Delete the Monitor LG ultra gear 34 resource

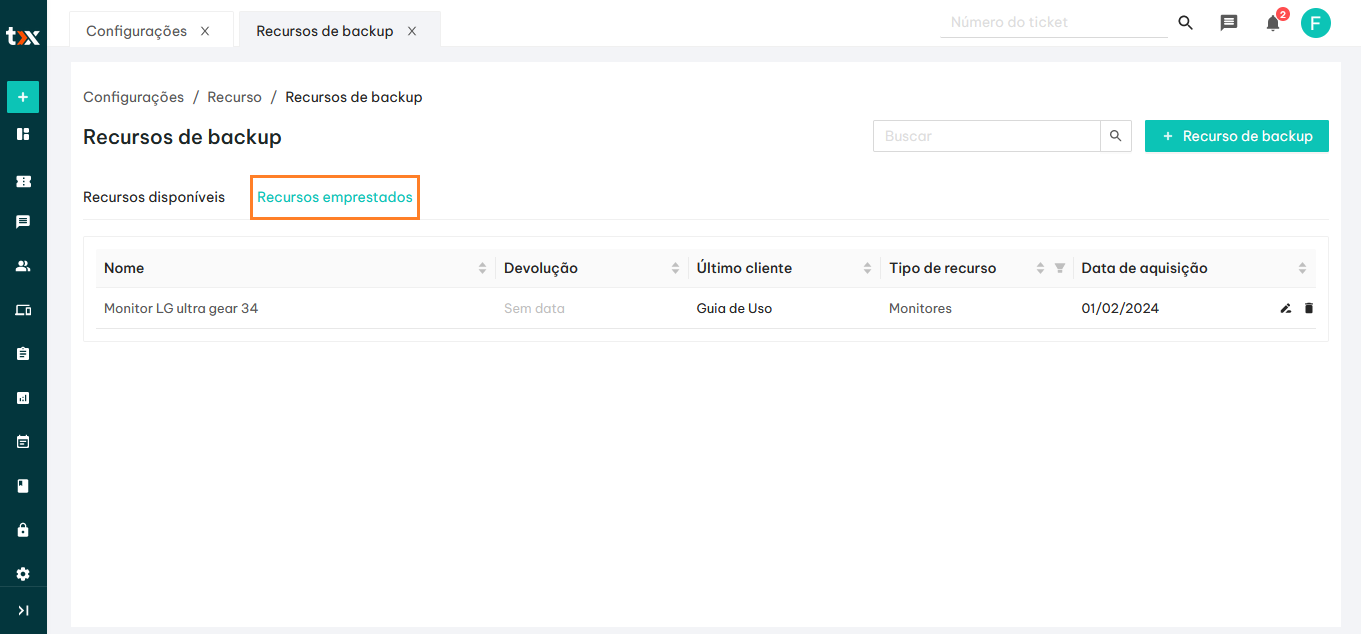[x=1309, y=309]
